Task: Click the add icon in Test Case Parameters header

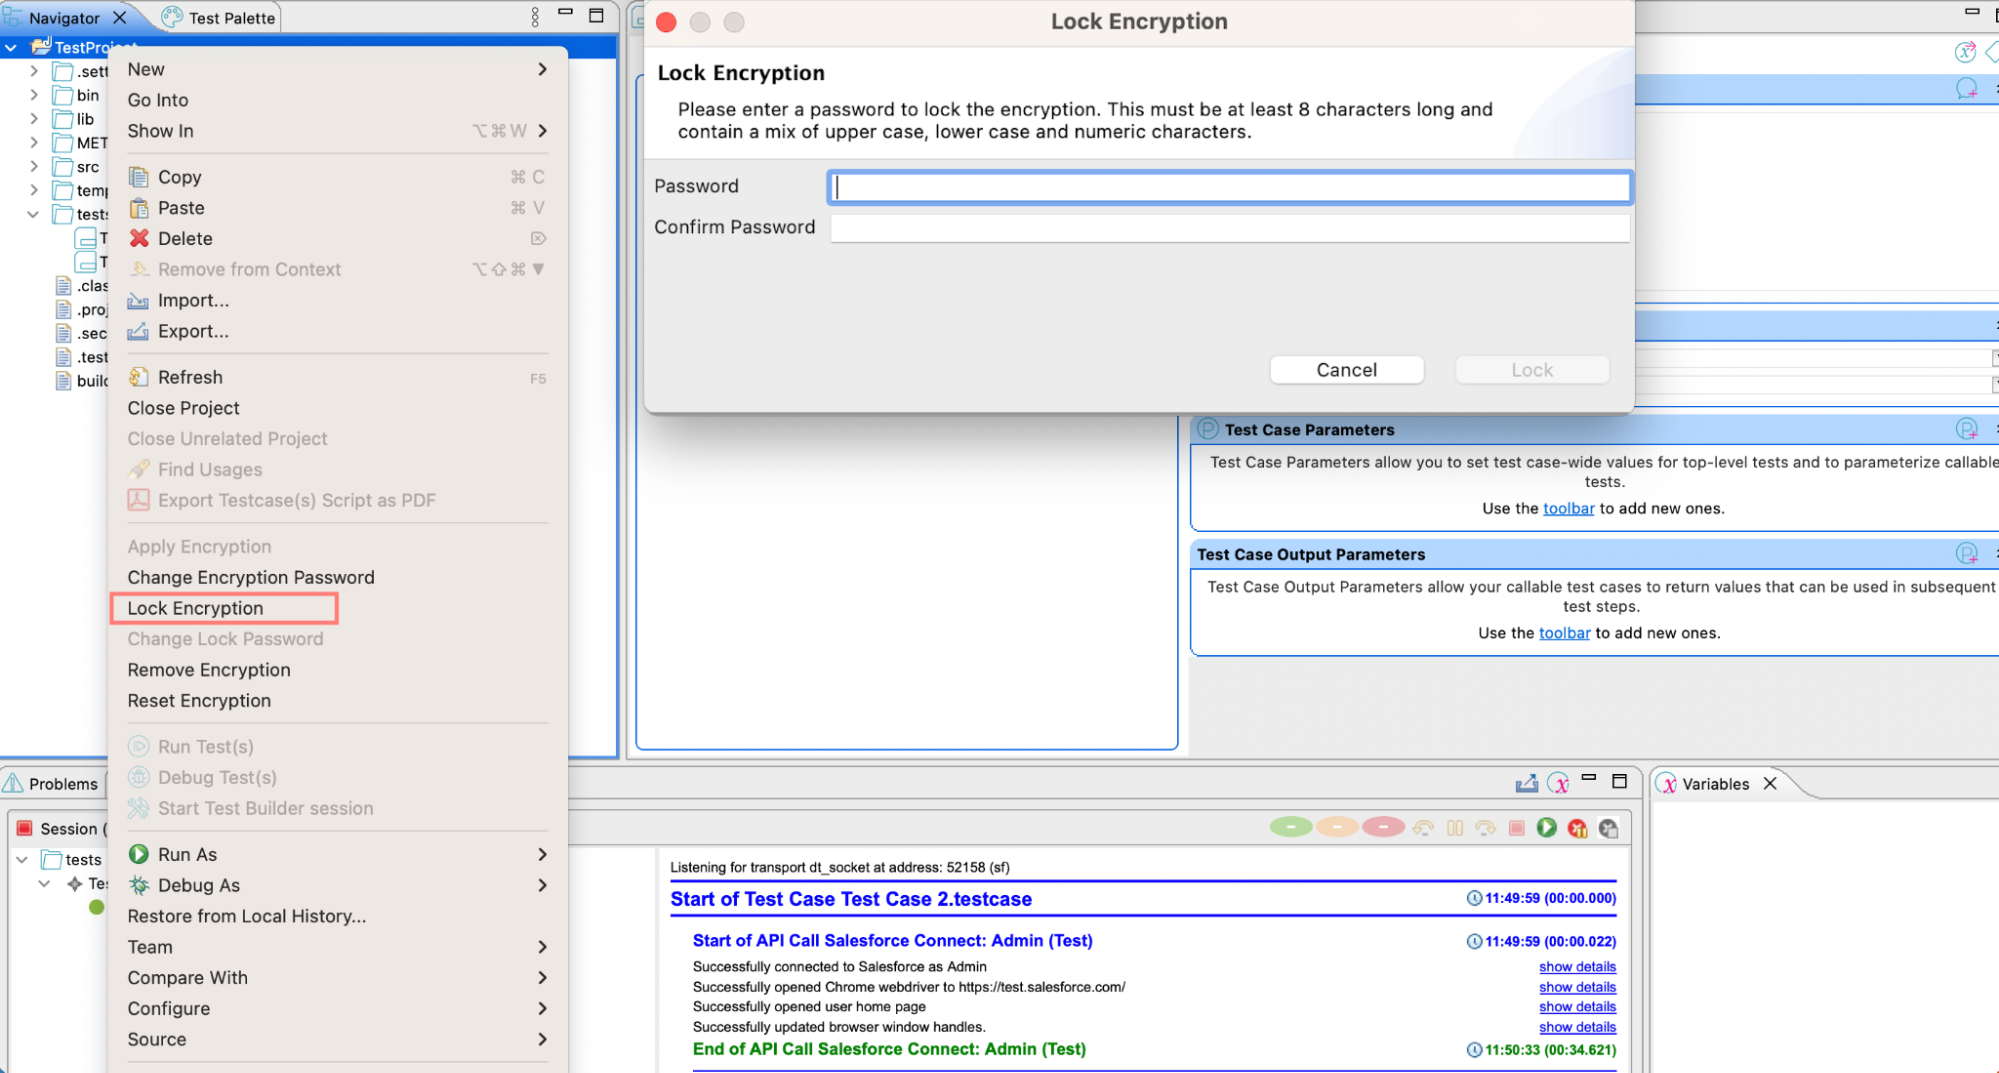Action: pyautogui.click(x=1966, y=430)
